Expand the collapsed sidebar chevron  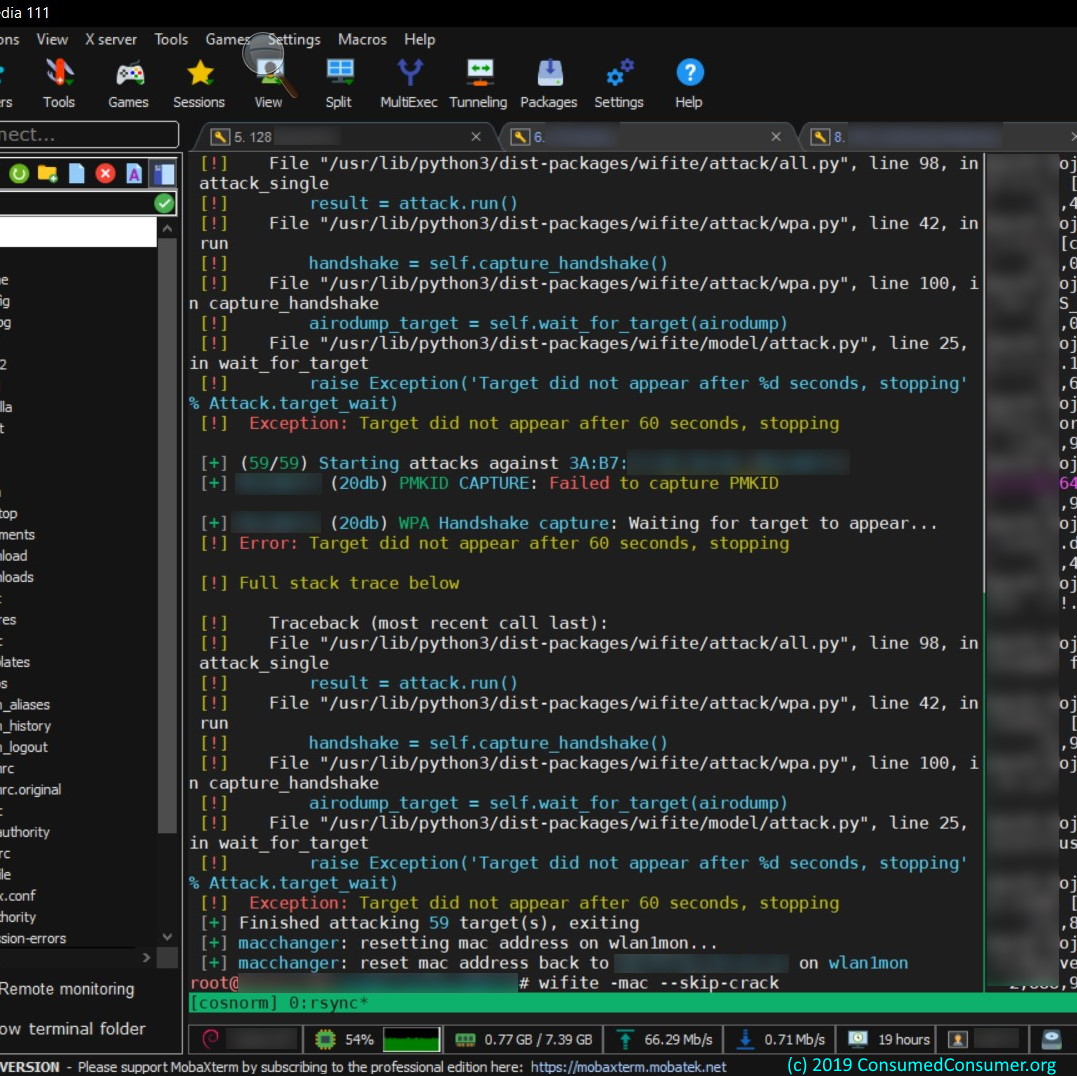click(146, 957)
